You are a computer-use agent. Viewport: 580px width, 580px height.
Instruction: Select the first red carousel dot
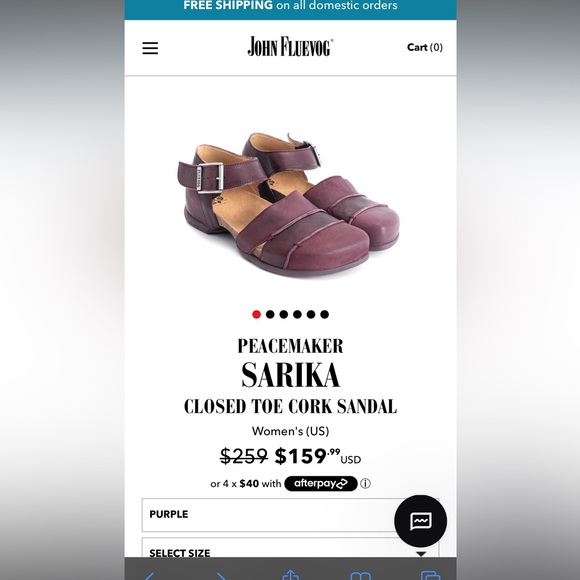(256, 314)
